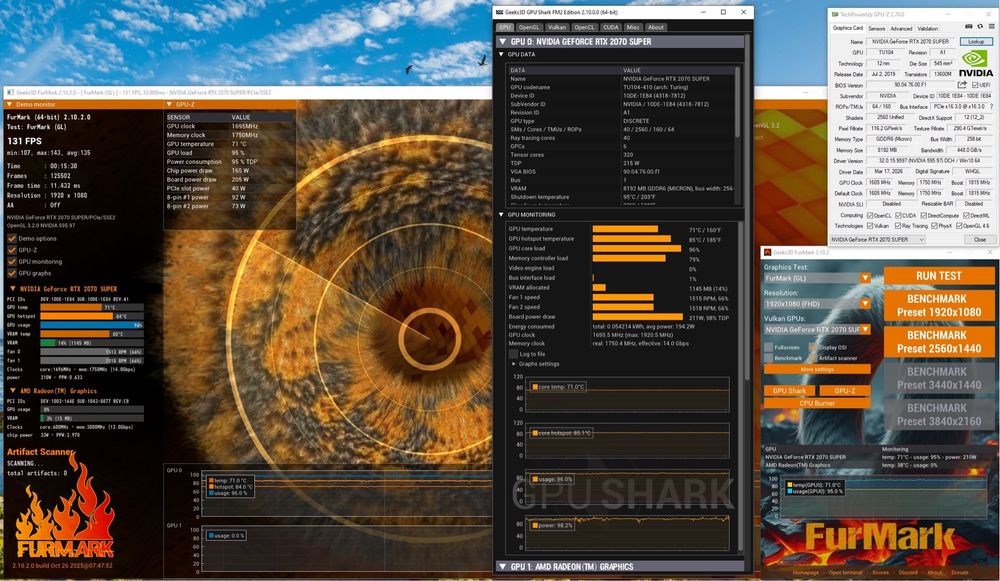Click RUN TEST button in FurMark launcher
The image size is (1000, 581).
pos(939,276)
